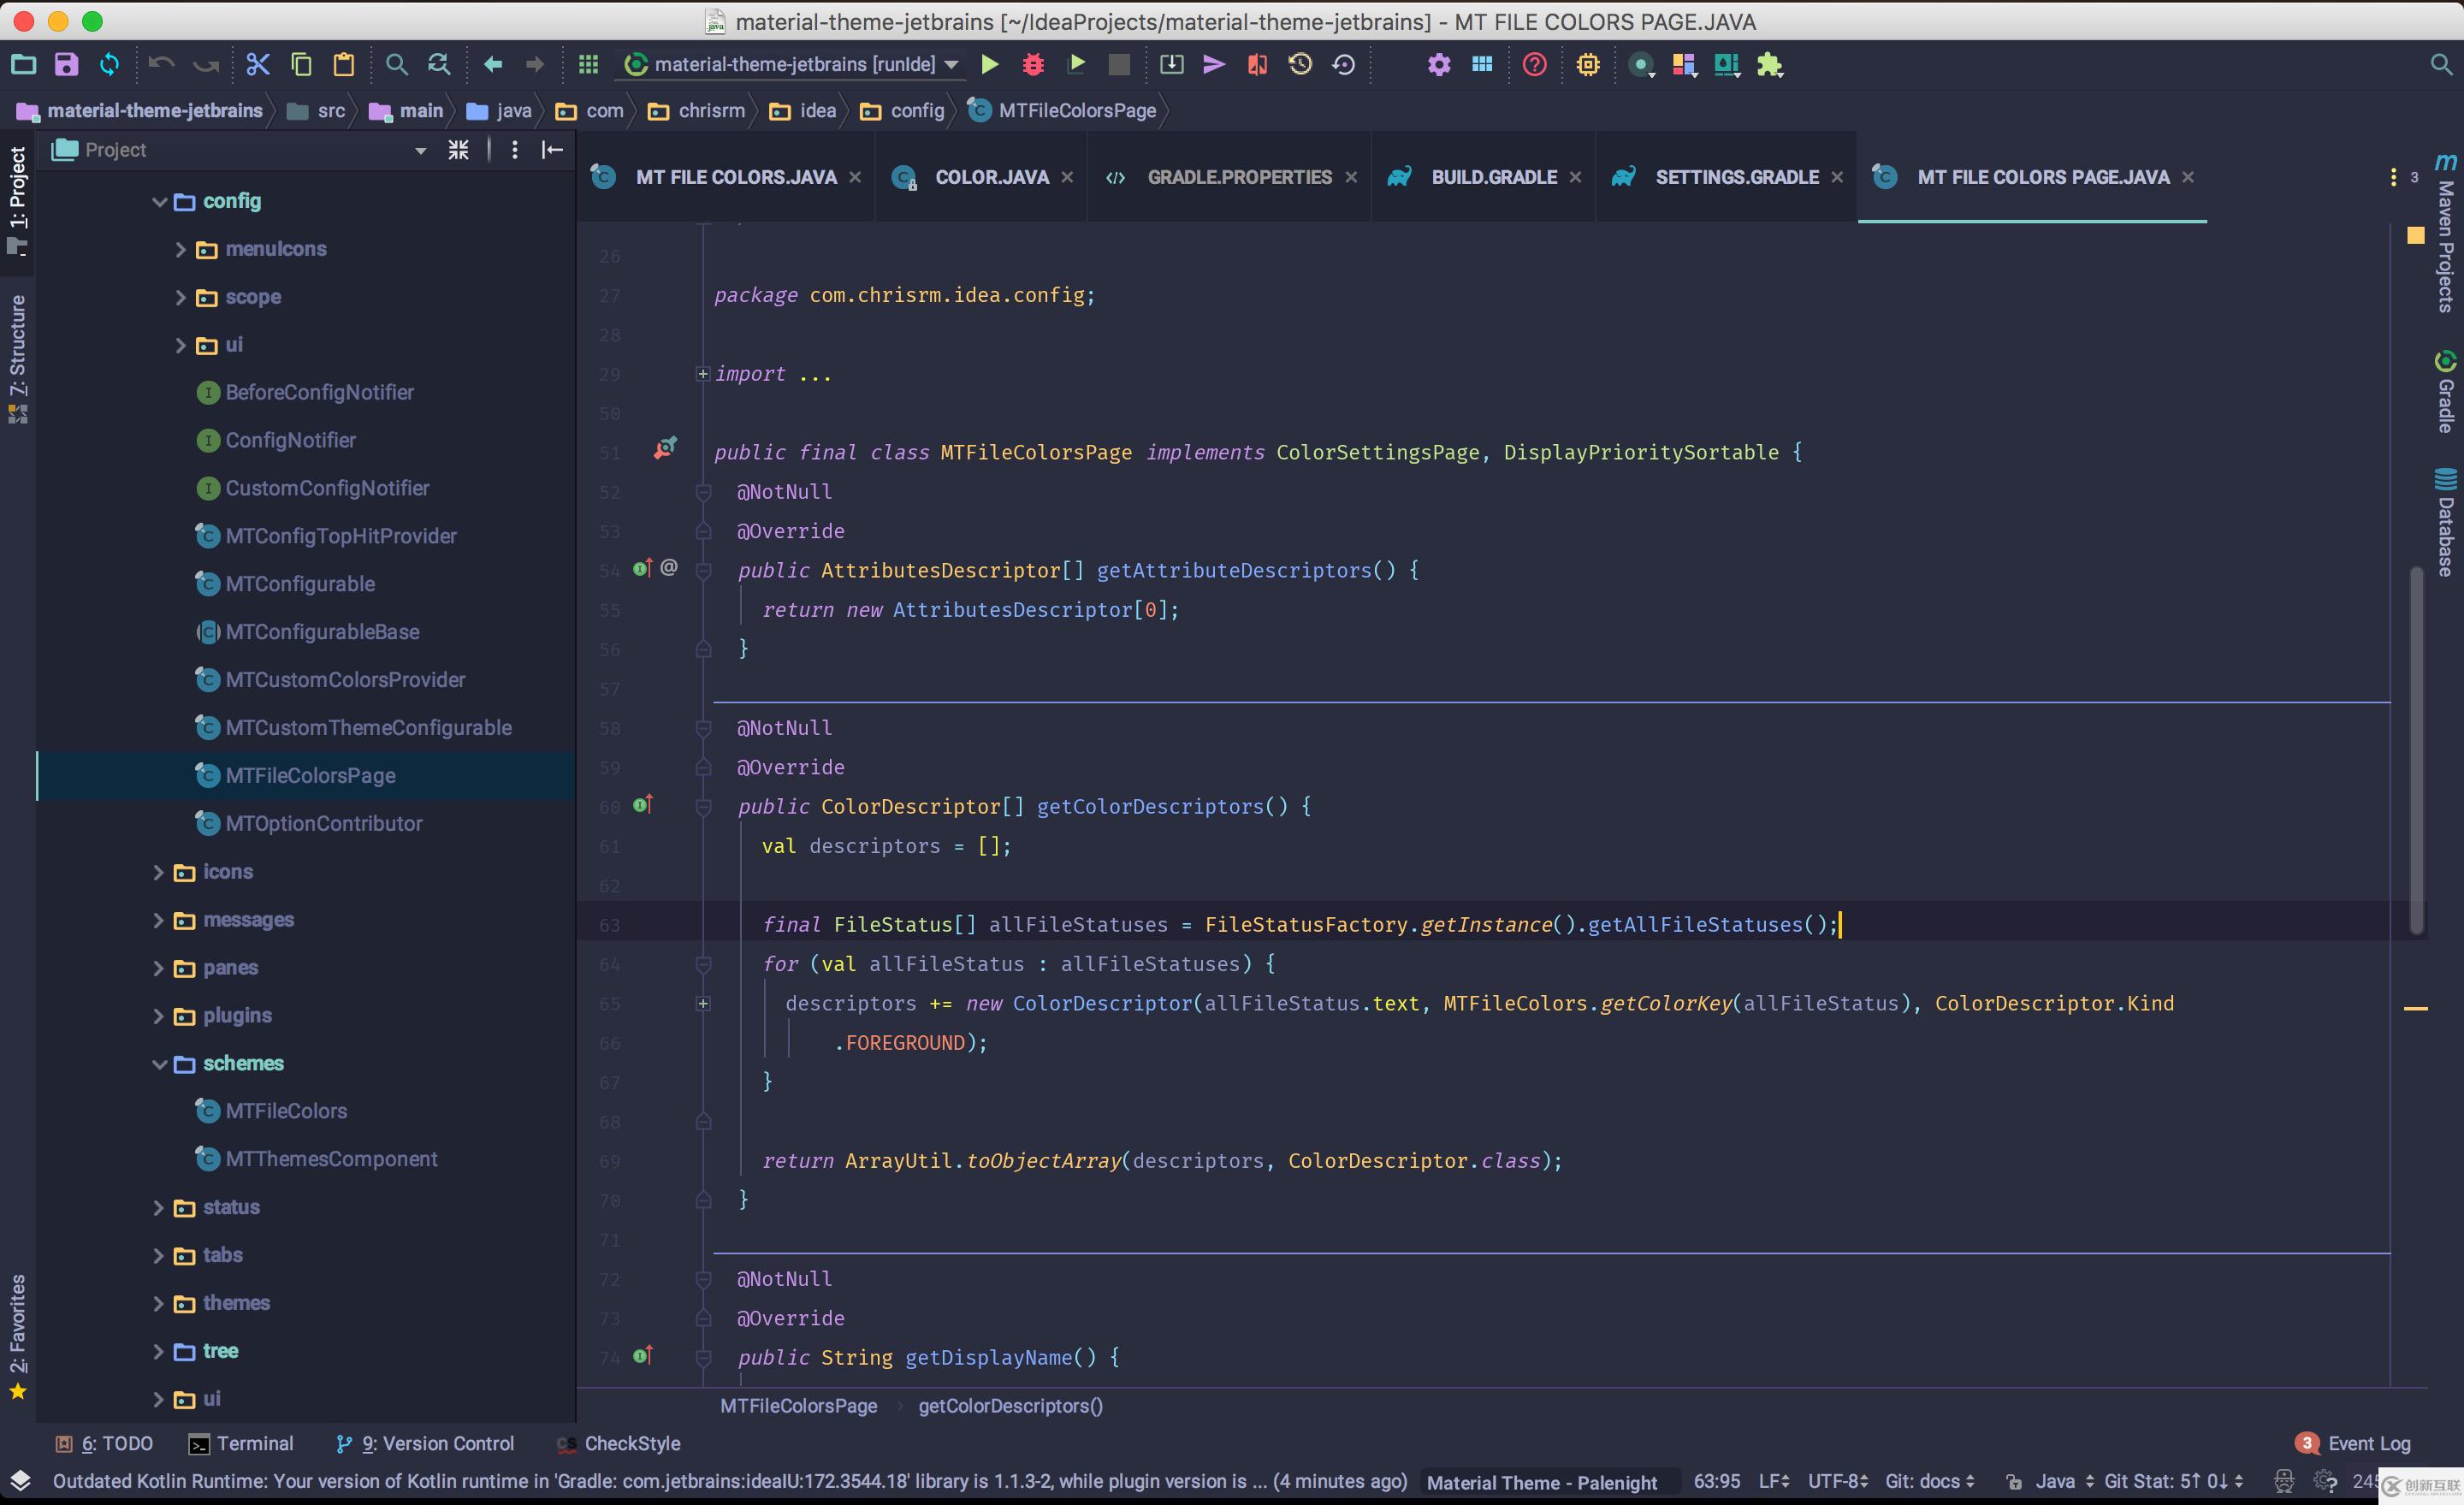
Task: Click MTFileColorsPage in project tree
Action: [x=310, y=774]
